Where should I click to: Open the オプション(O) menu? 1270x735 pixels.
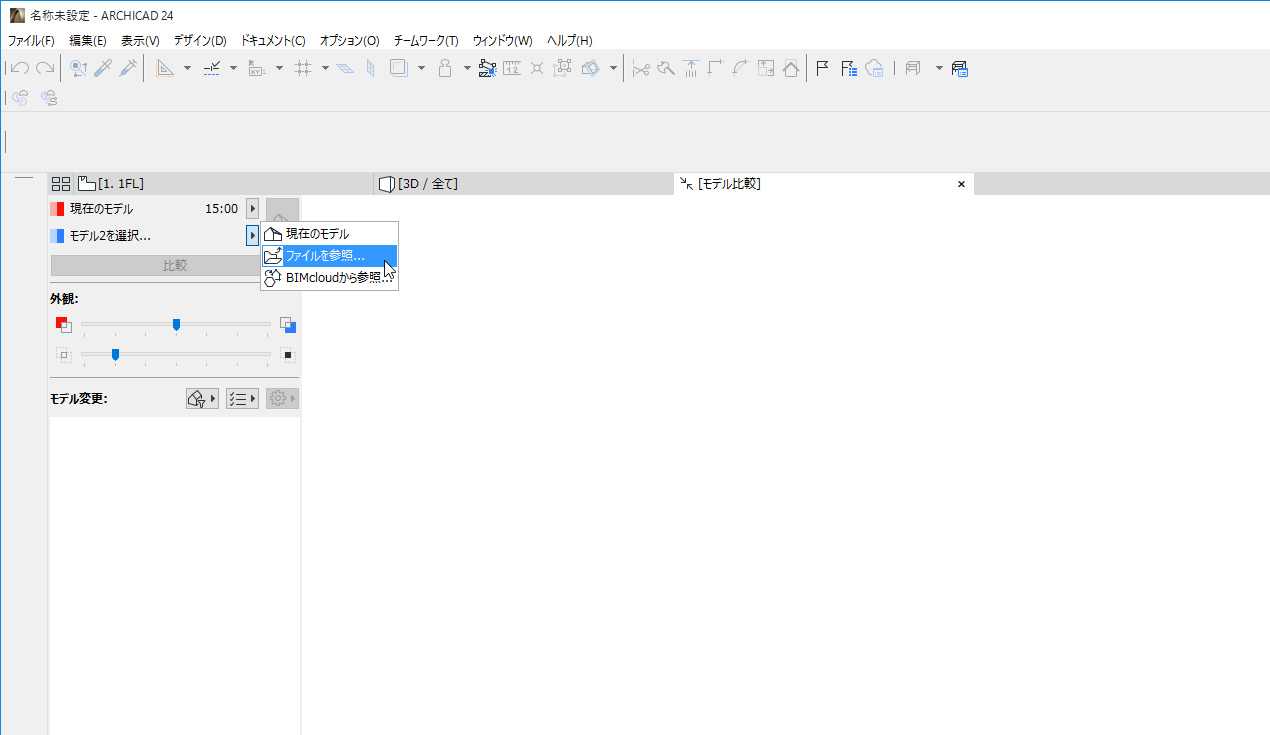coord(349,41)
